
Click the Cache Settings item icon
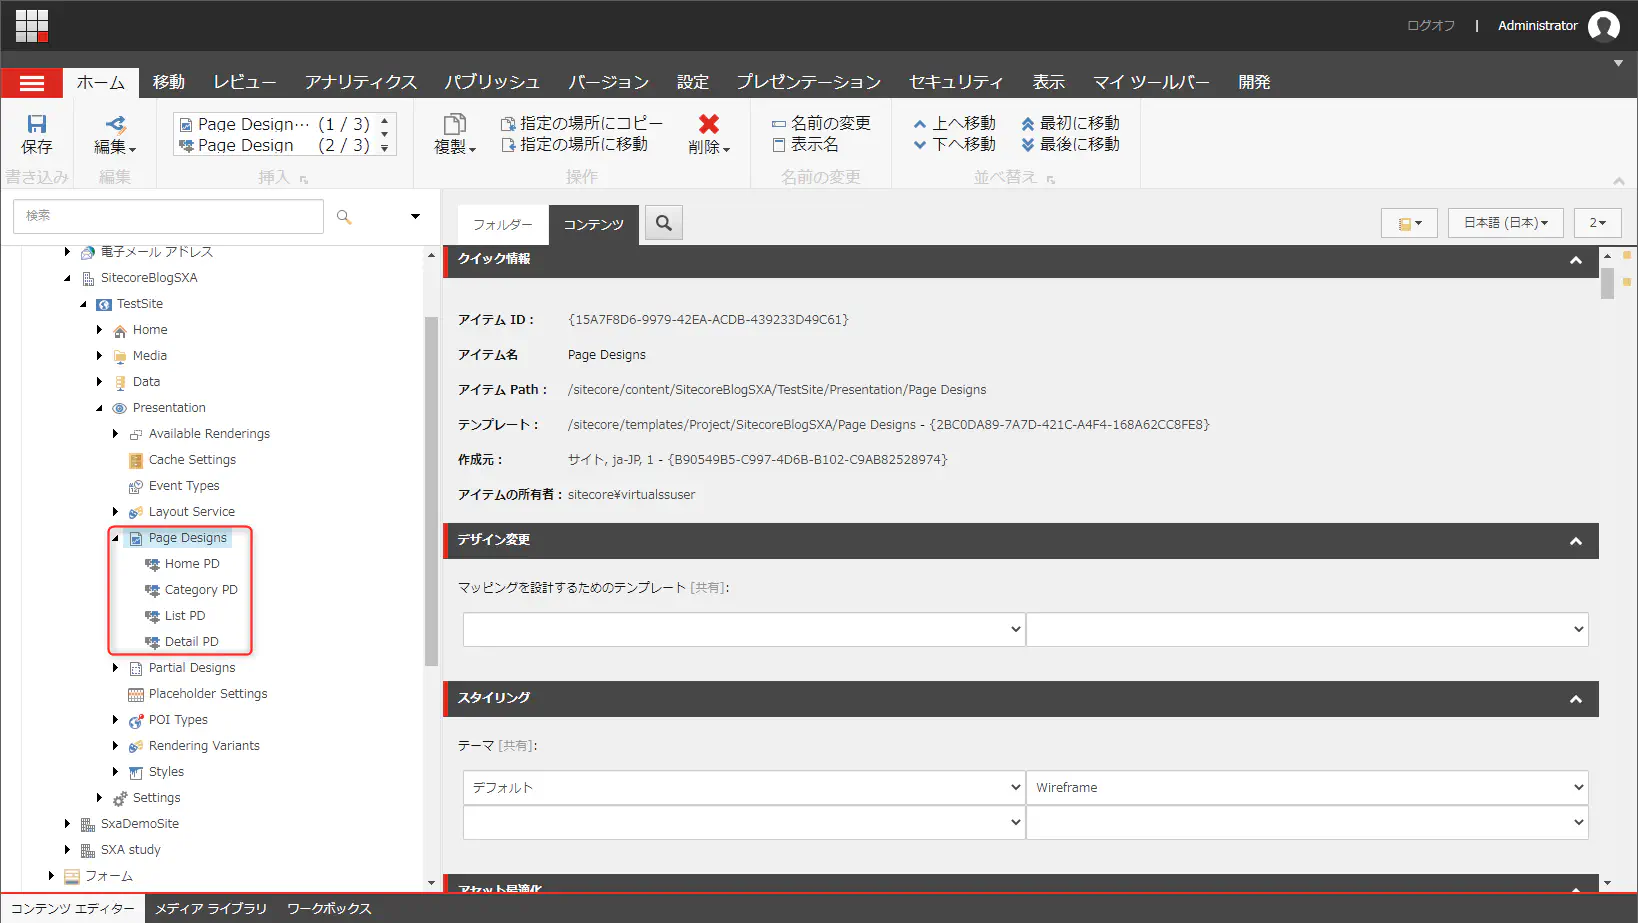point(136,460)
